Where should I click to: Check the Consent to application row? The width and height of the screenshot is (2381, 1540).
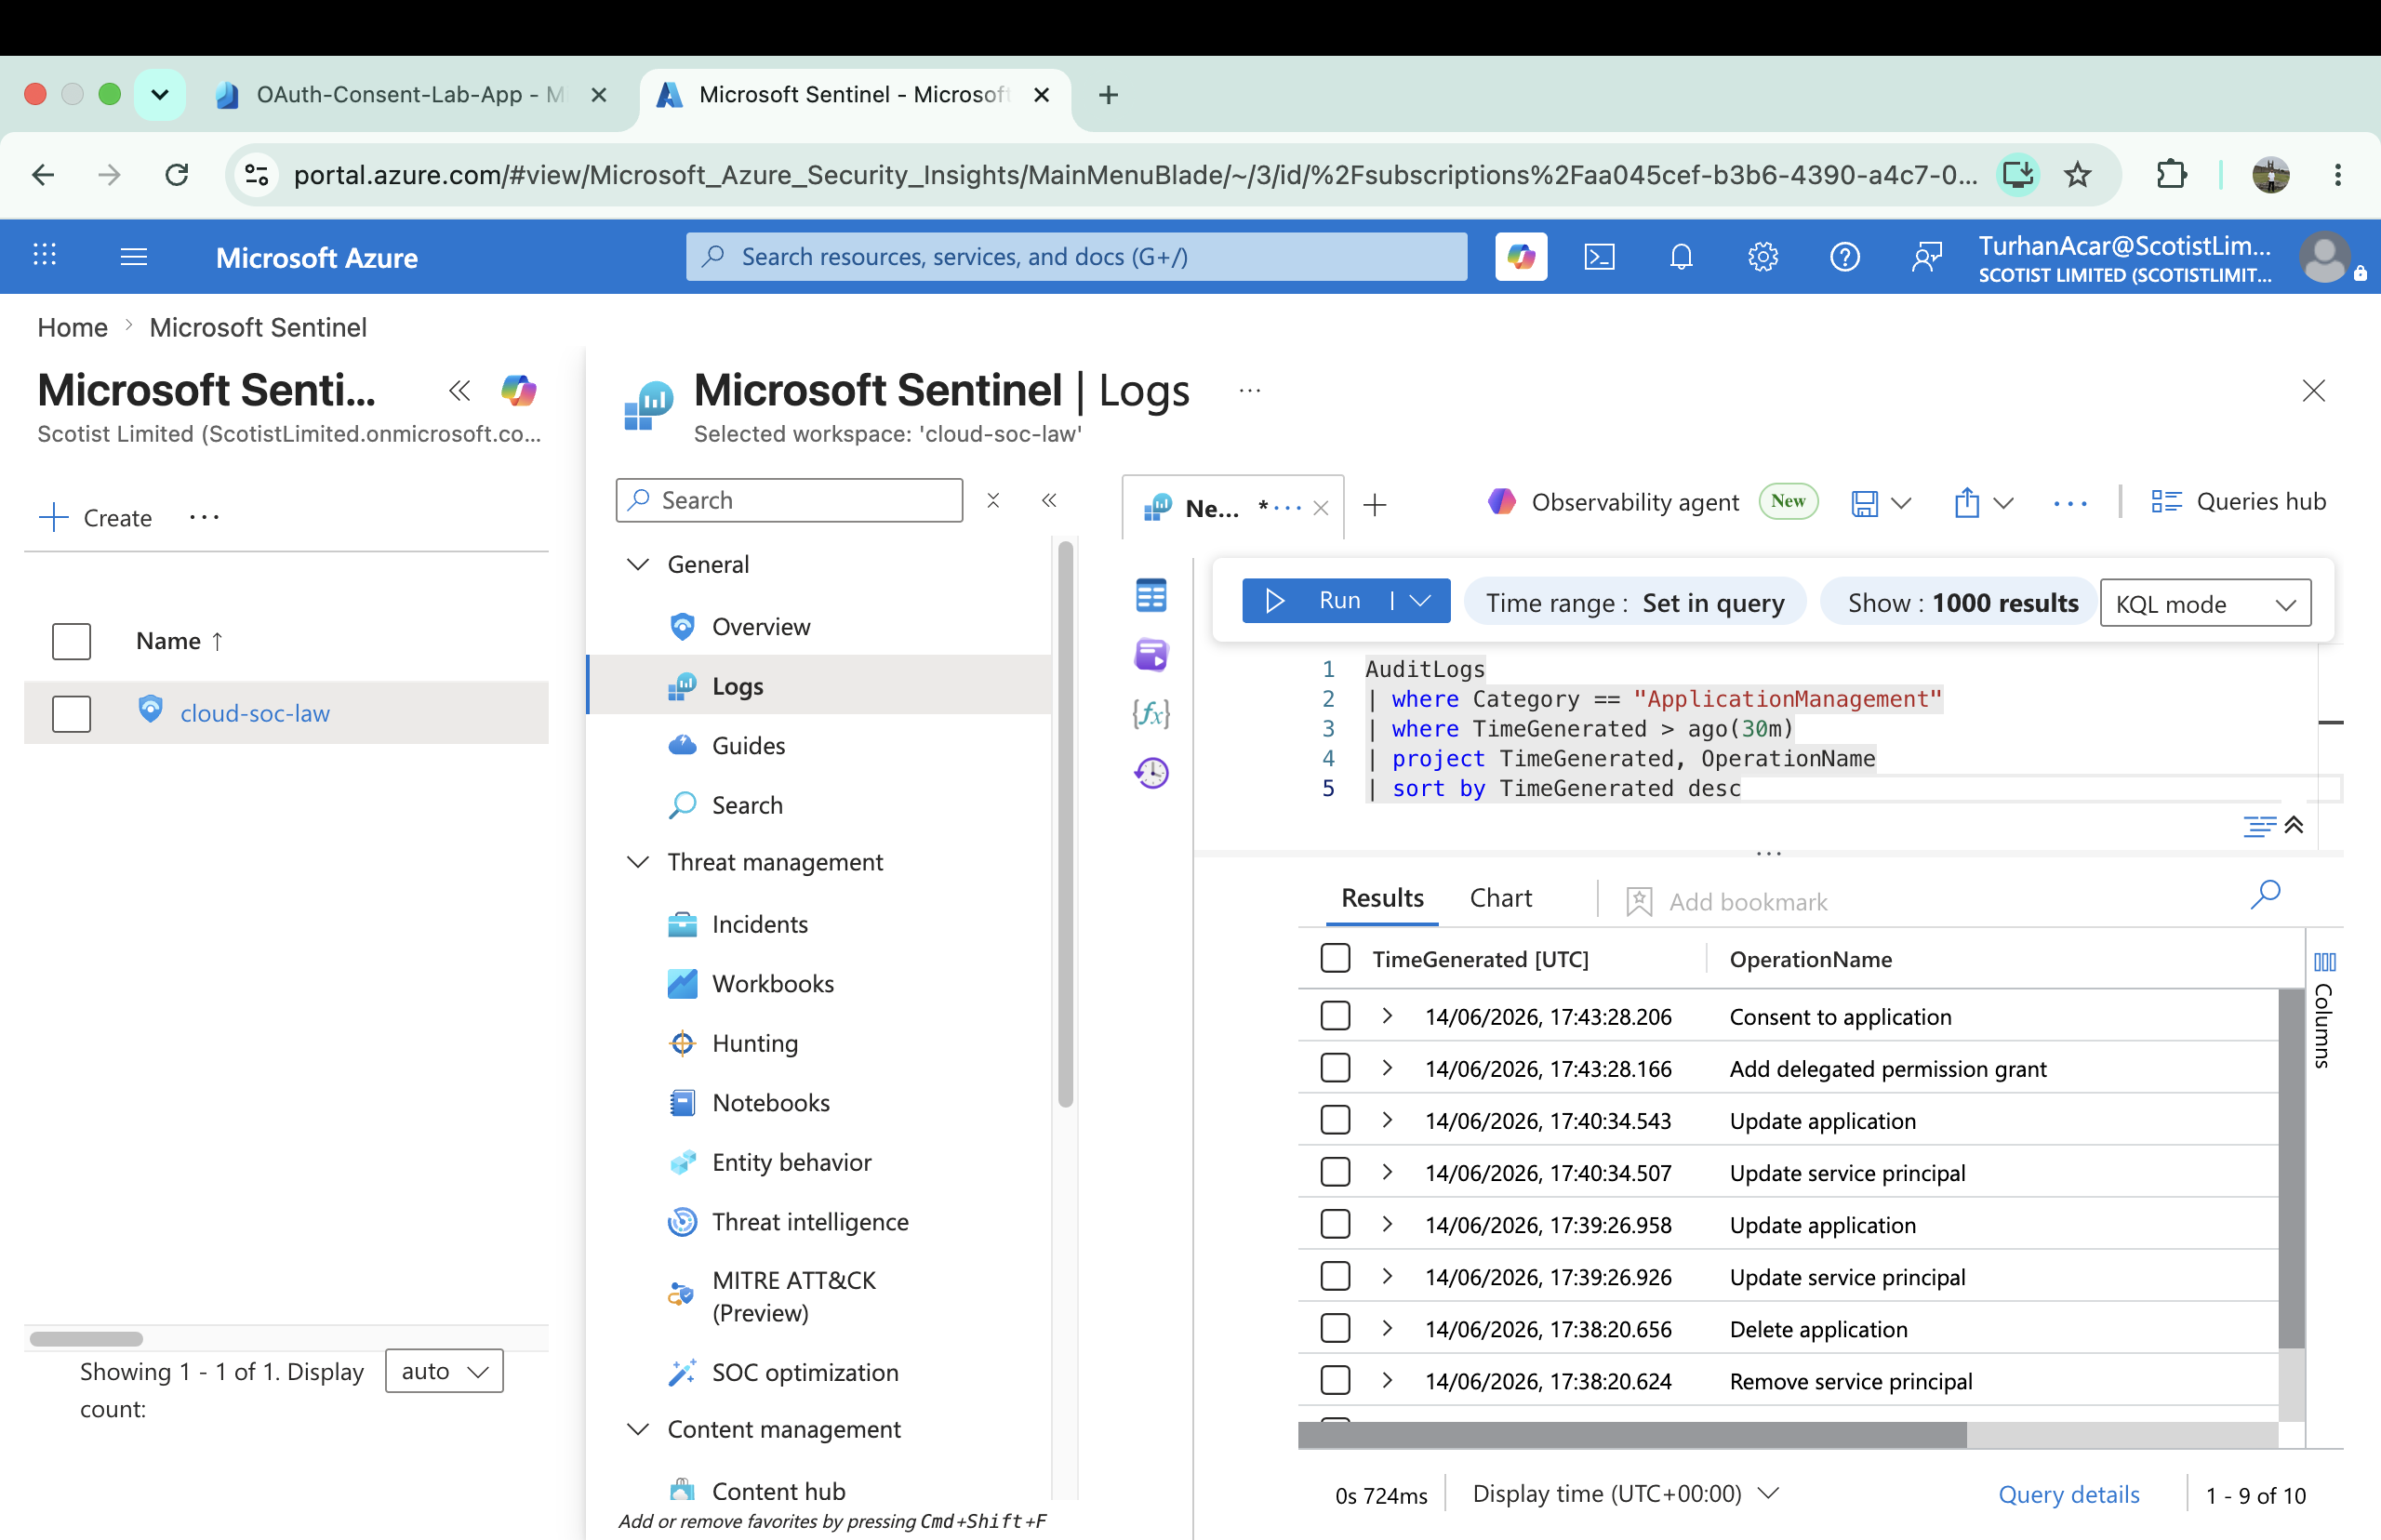tap(1335, 1016)
